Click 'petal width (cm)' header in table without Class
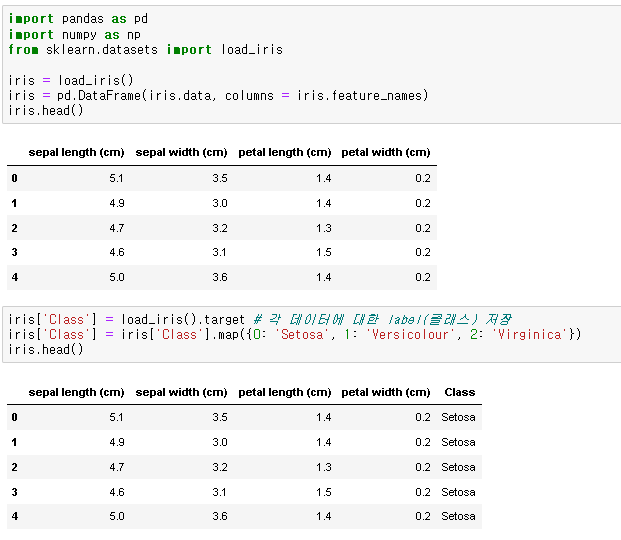 (x=386, y=153)
